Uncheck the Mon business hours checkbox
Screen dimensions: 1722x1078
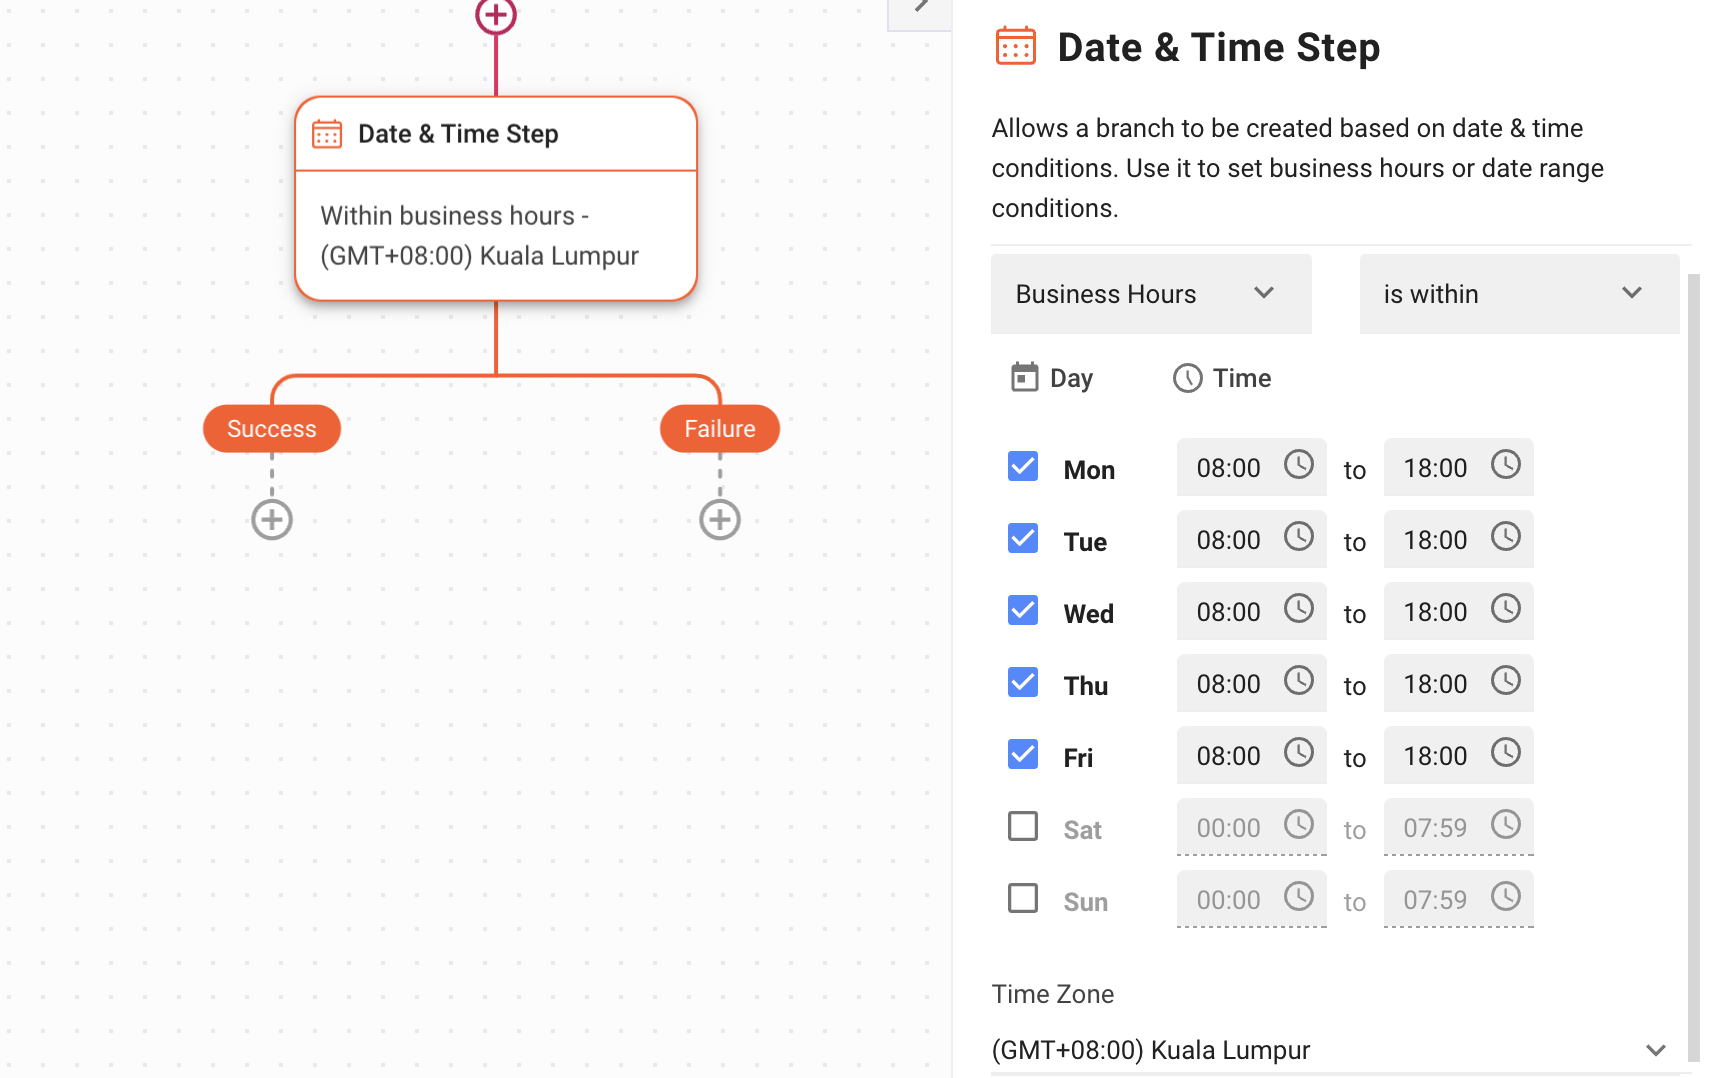tap(1022, 466)
